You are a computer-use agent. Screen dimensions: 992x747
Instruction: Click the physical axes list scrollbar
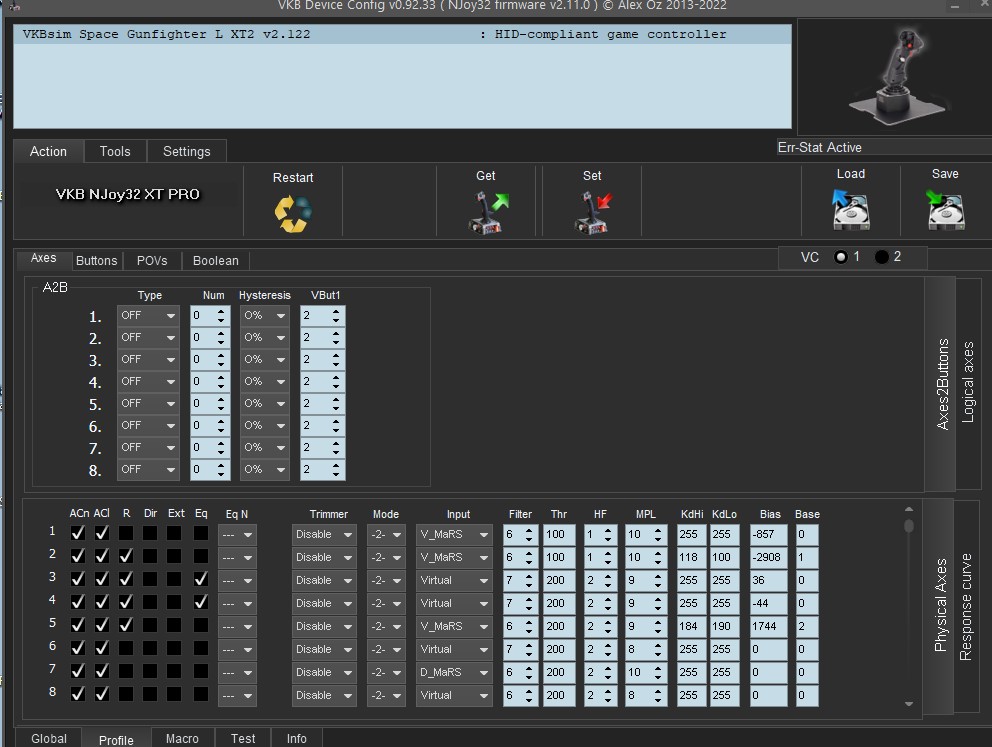pyautogui.click(x=909, y=606)
